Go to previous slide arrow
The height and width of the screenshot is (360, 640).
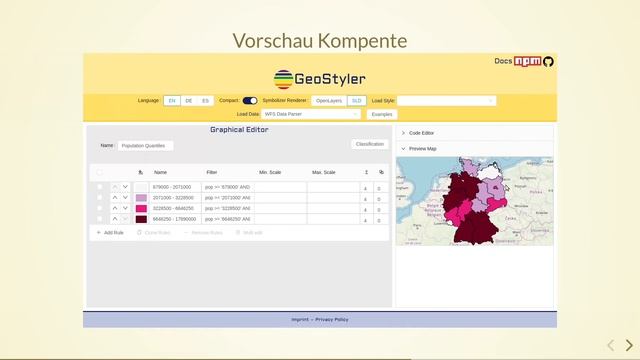[611, 345]
